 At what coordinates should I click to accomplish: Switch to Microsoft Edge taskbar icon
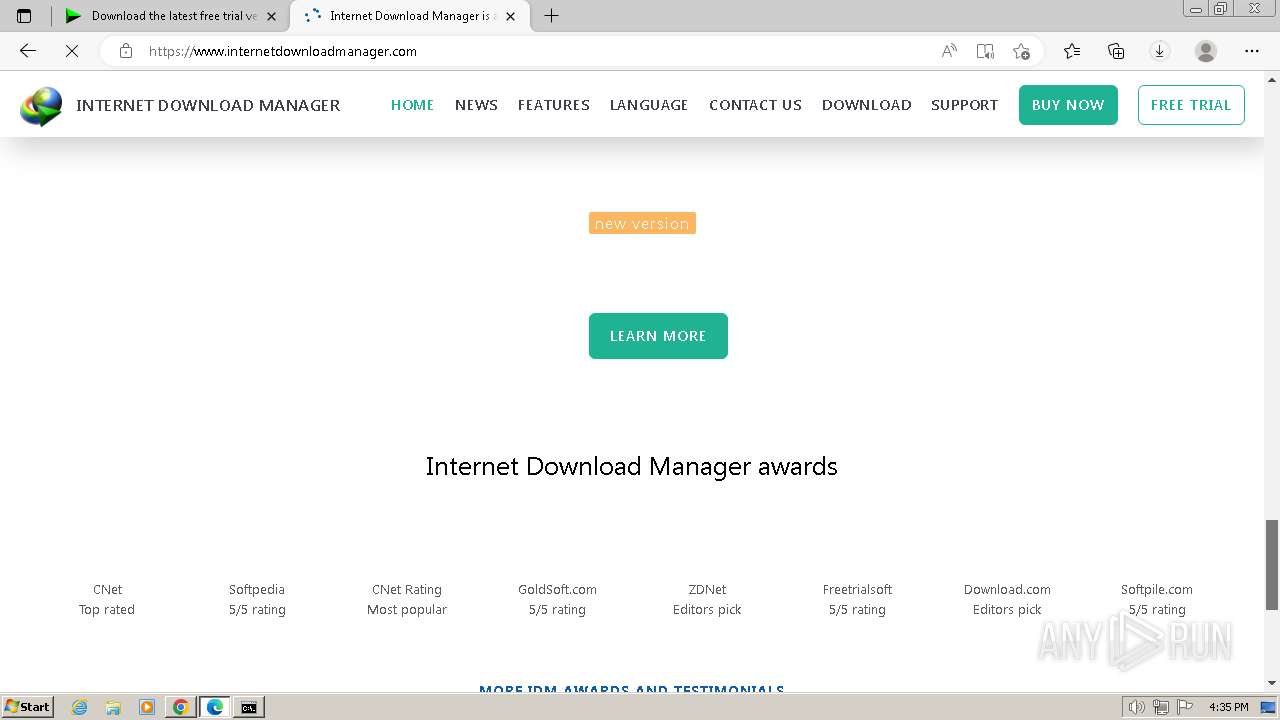tap(215, 707)
